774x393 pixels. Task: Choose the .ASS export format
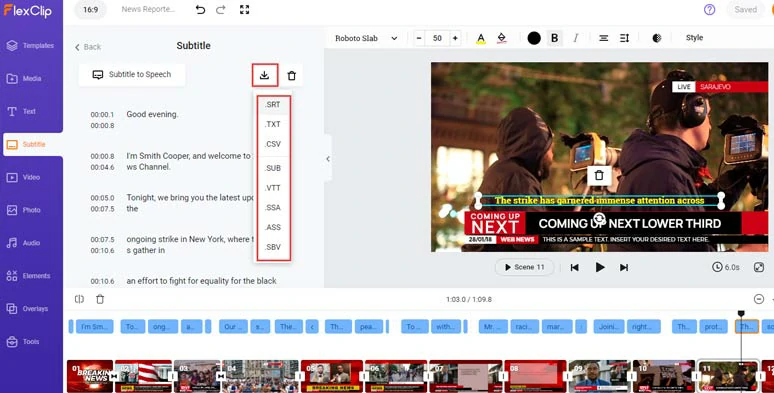pyautogui.click(x=273, y=228)
